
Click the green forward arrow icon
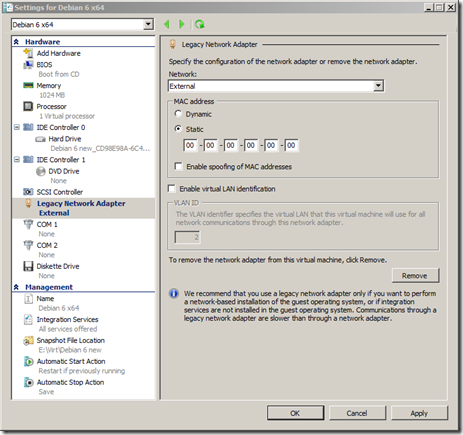pos(182,24)
